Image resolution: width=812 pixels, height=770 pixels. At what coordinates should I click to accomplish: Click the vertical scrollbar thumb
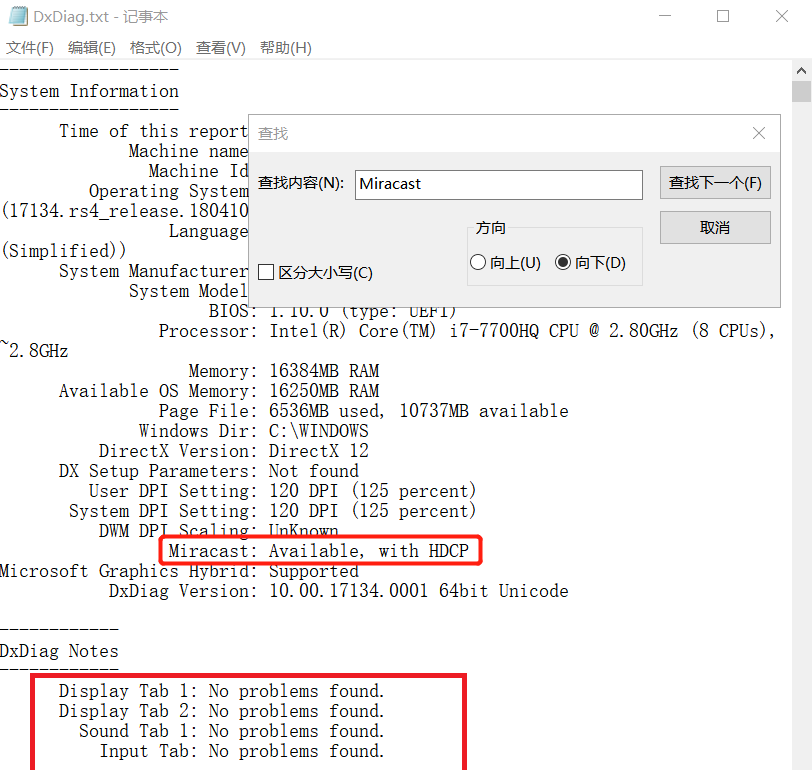click(x=801, y=92)
